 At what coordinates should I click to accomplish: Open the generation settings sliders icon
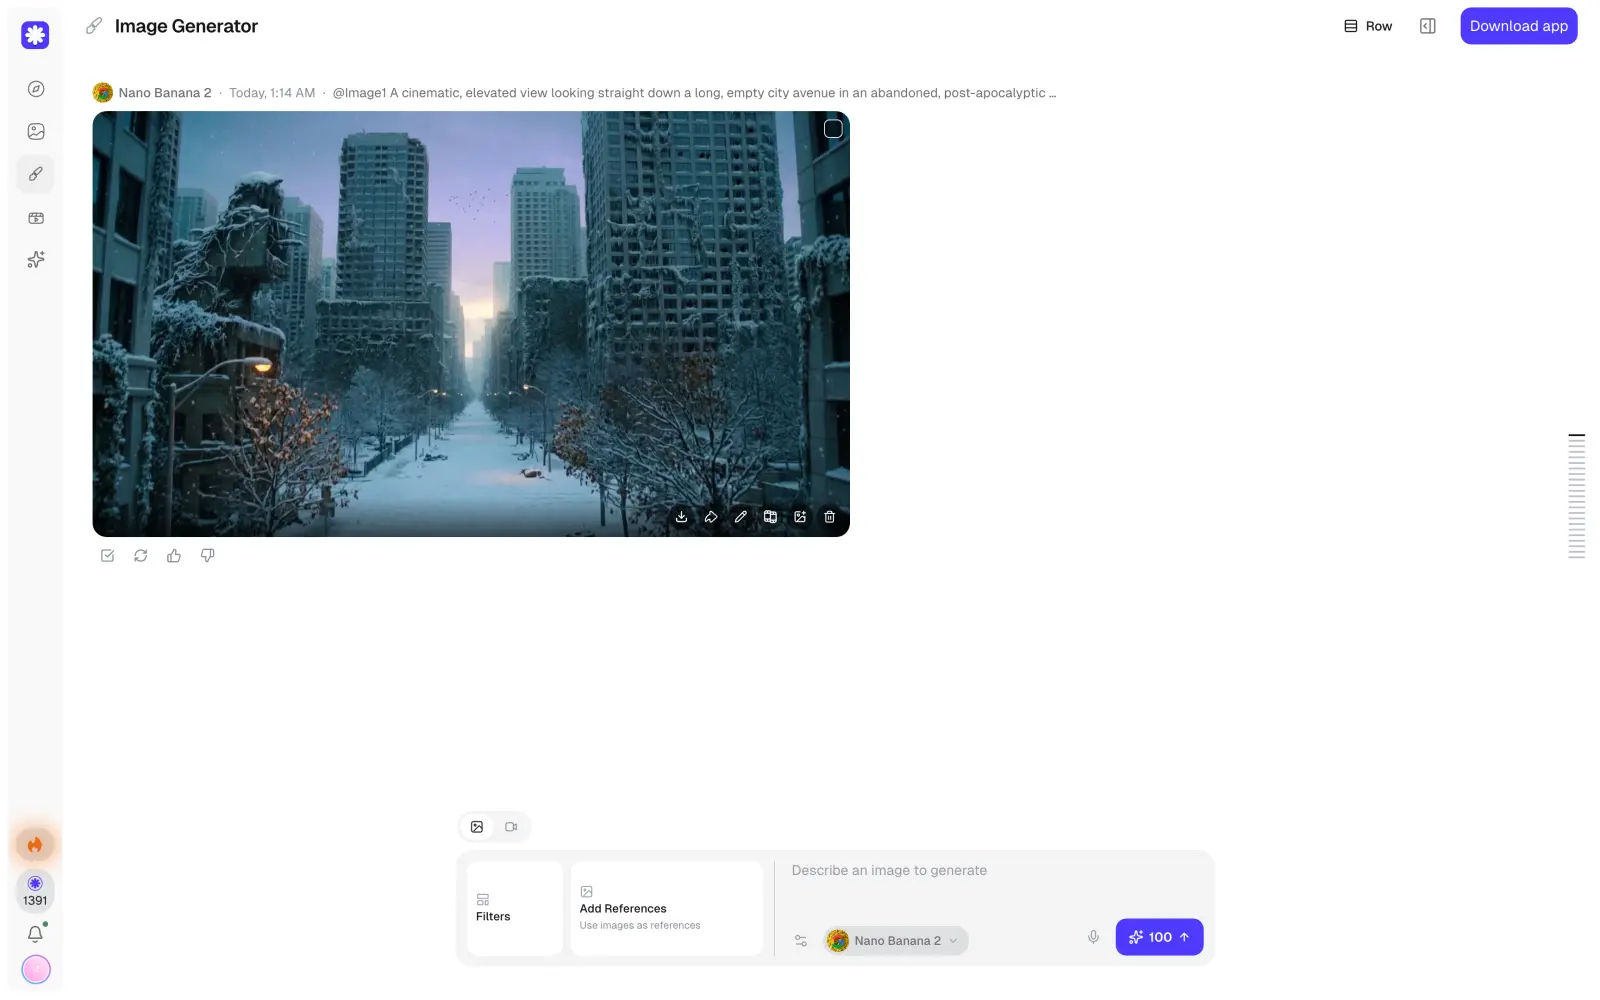801,941
